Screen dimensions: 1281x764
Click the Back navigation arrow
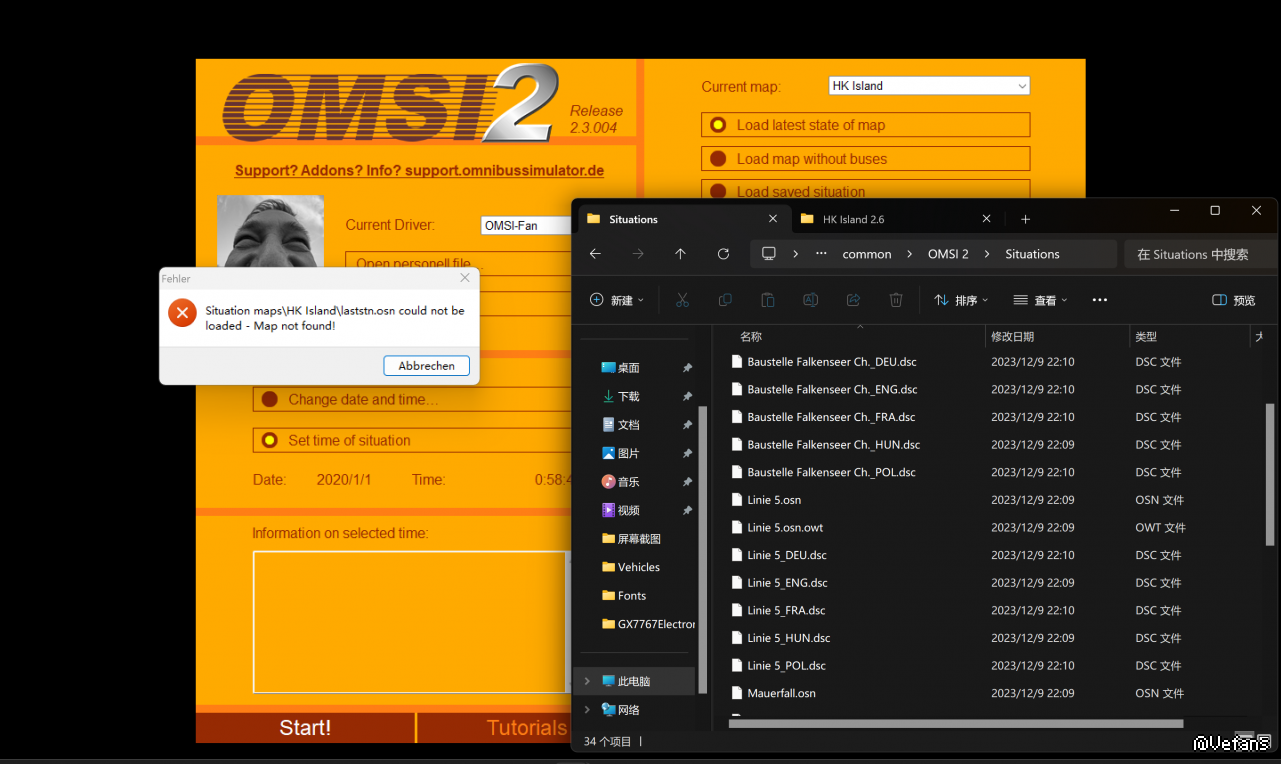pyautogui.click(x=595, y=254)
